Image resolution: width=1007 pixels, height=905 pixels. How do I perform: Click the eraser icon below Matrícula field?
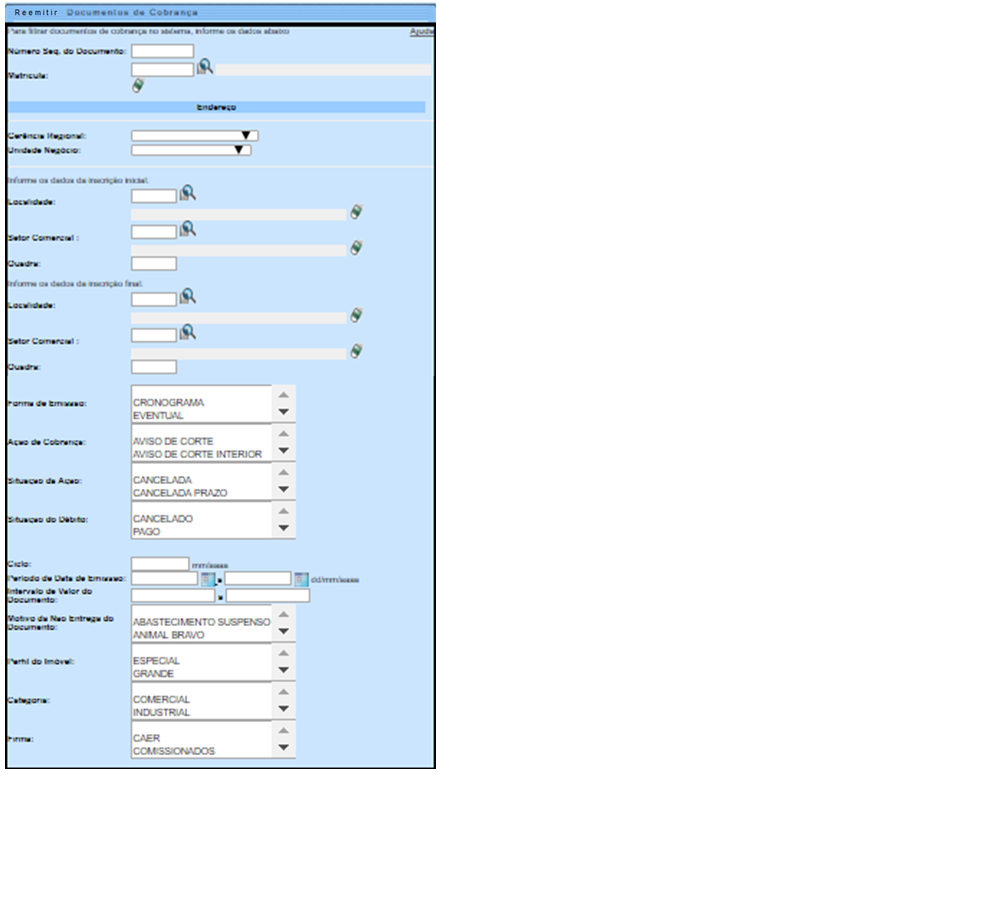coord(138,86)
